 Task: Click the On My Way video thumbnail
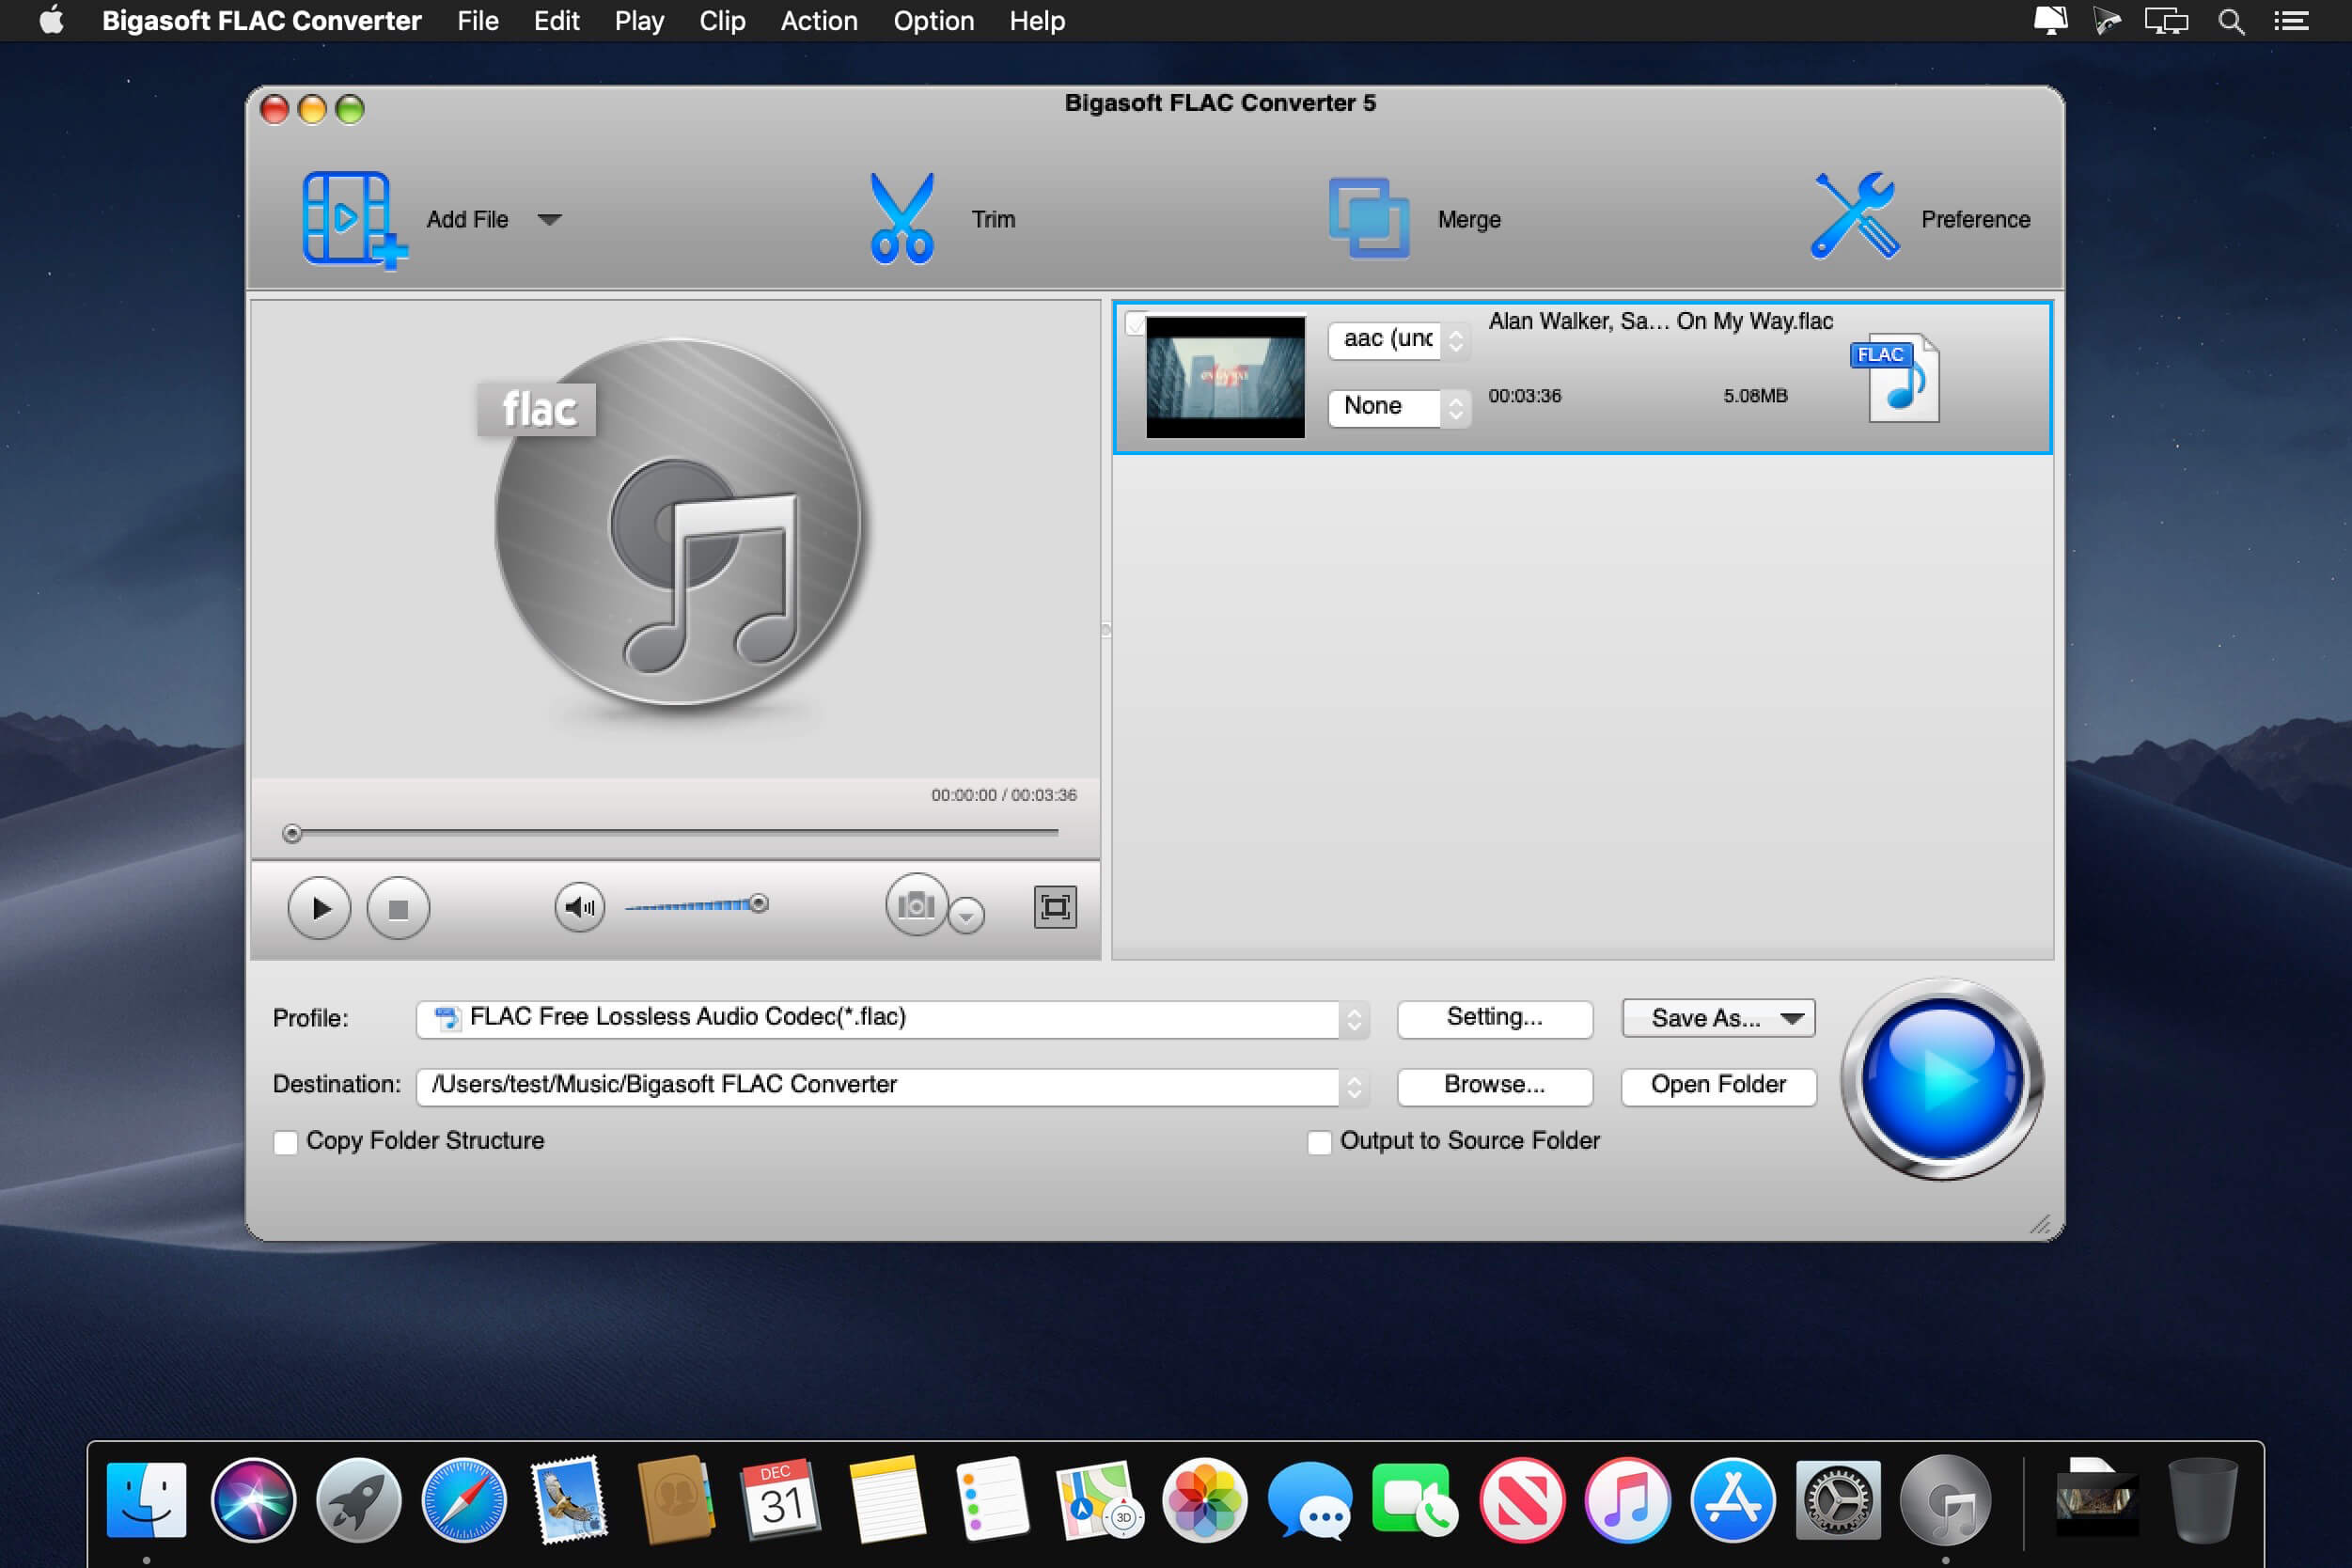(x=1225, y=377)
